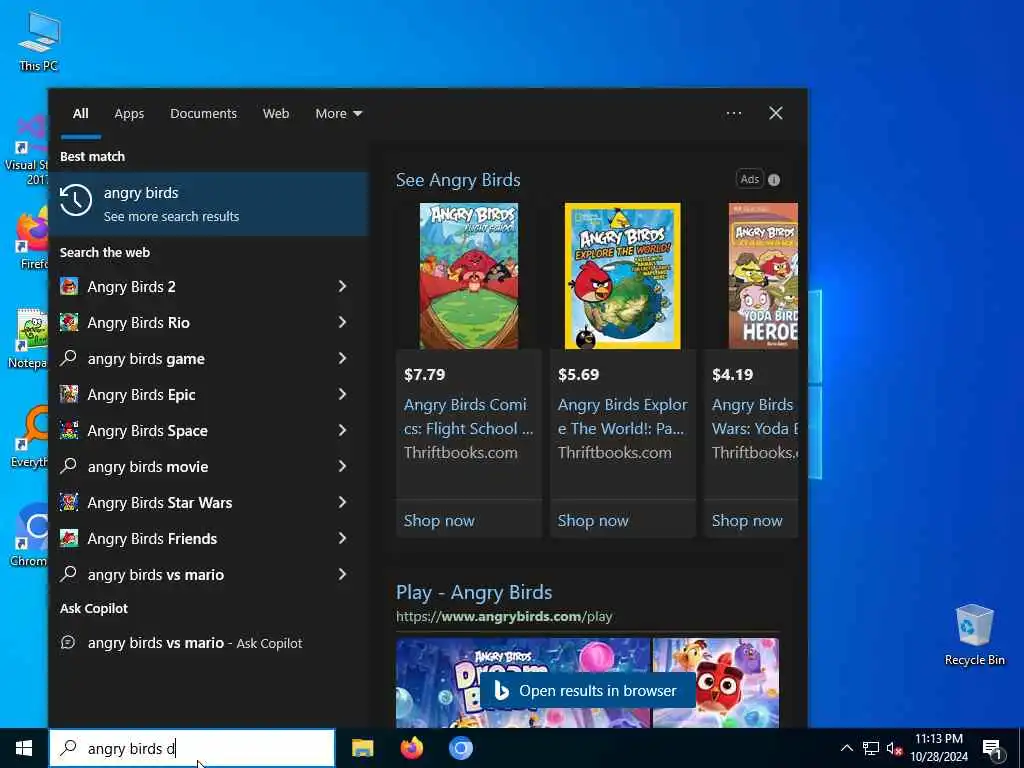Open Angry Birds Explore The World title
Image resolution: width=1024 pixels, height=768 pixels.
pos(622,417)
